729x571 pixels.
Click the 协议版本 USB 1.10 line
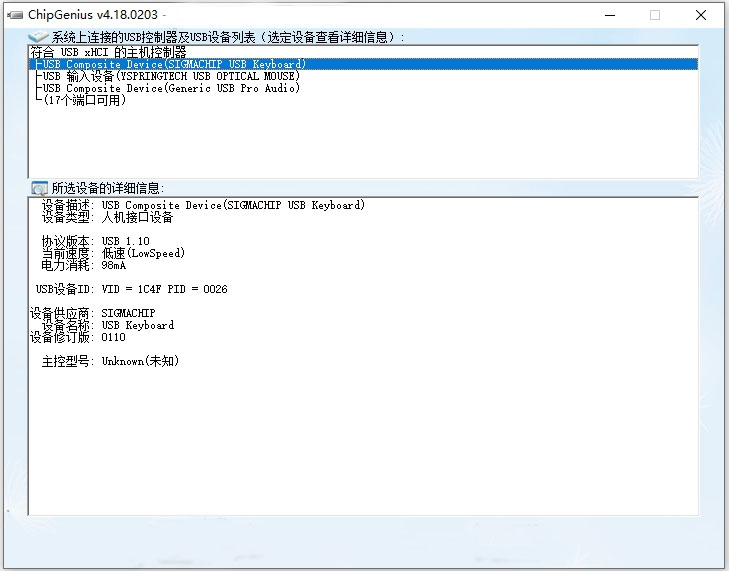[x=95, y=241]
